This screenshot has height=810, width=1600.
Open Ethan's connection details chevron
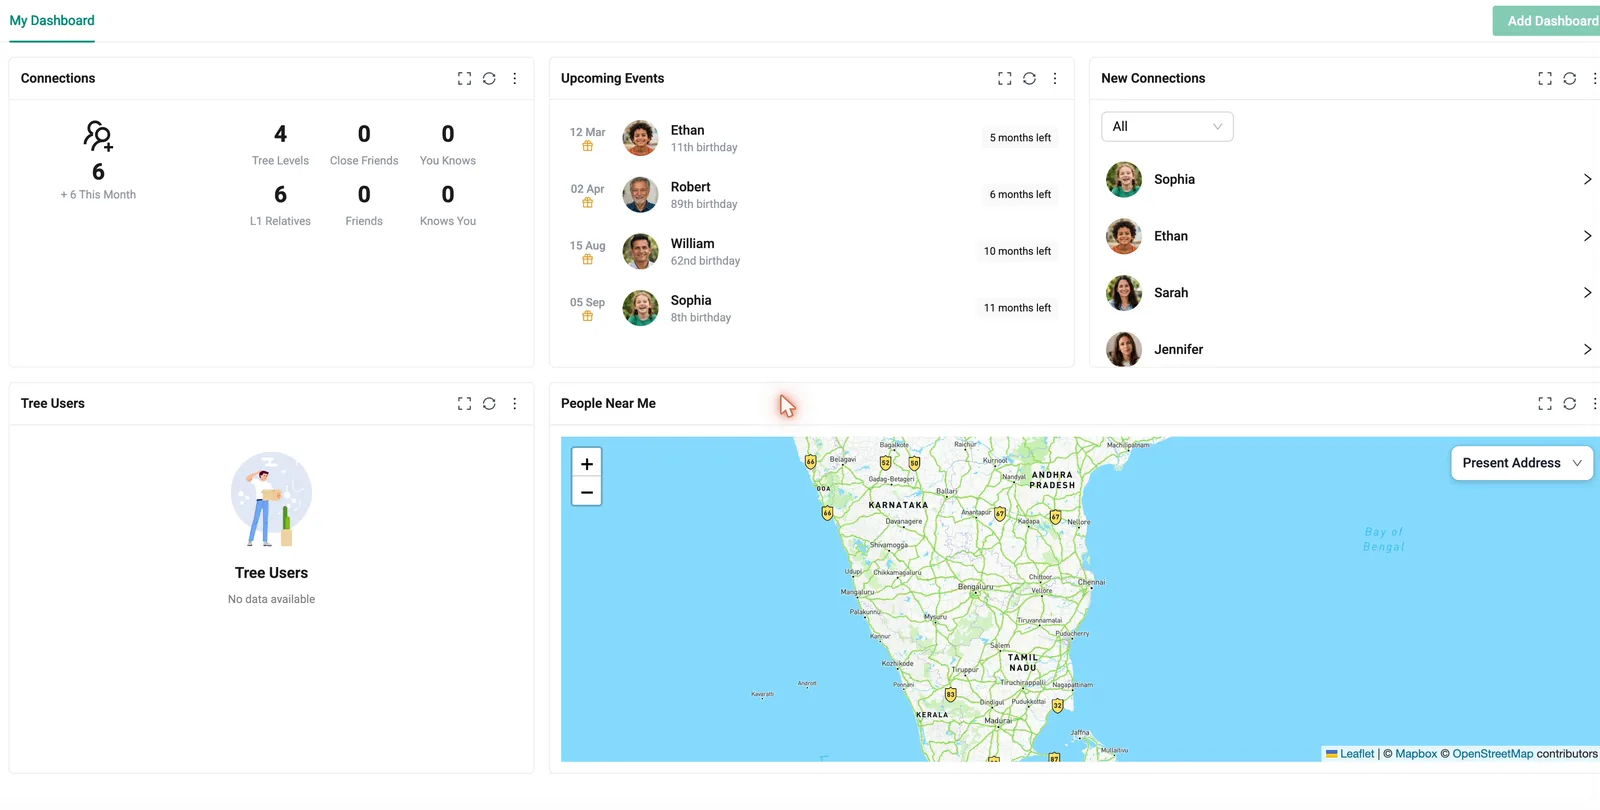1587,236
